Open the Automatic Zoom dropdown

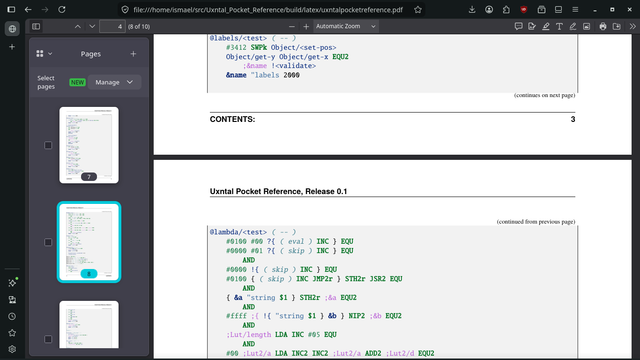pos(346,27)
